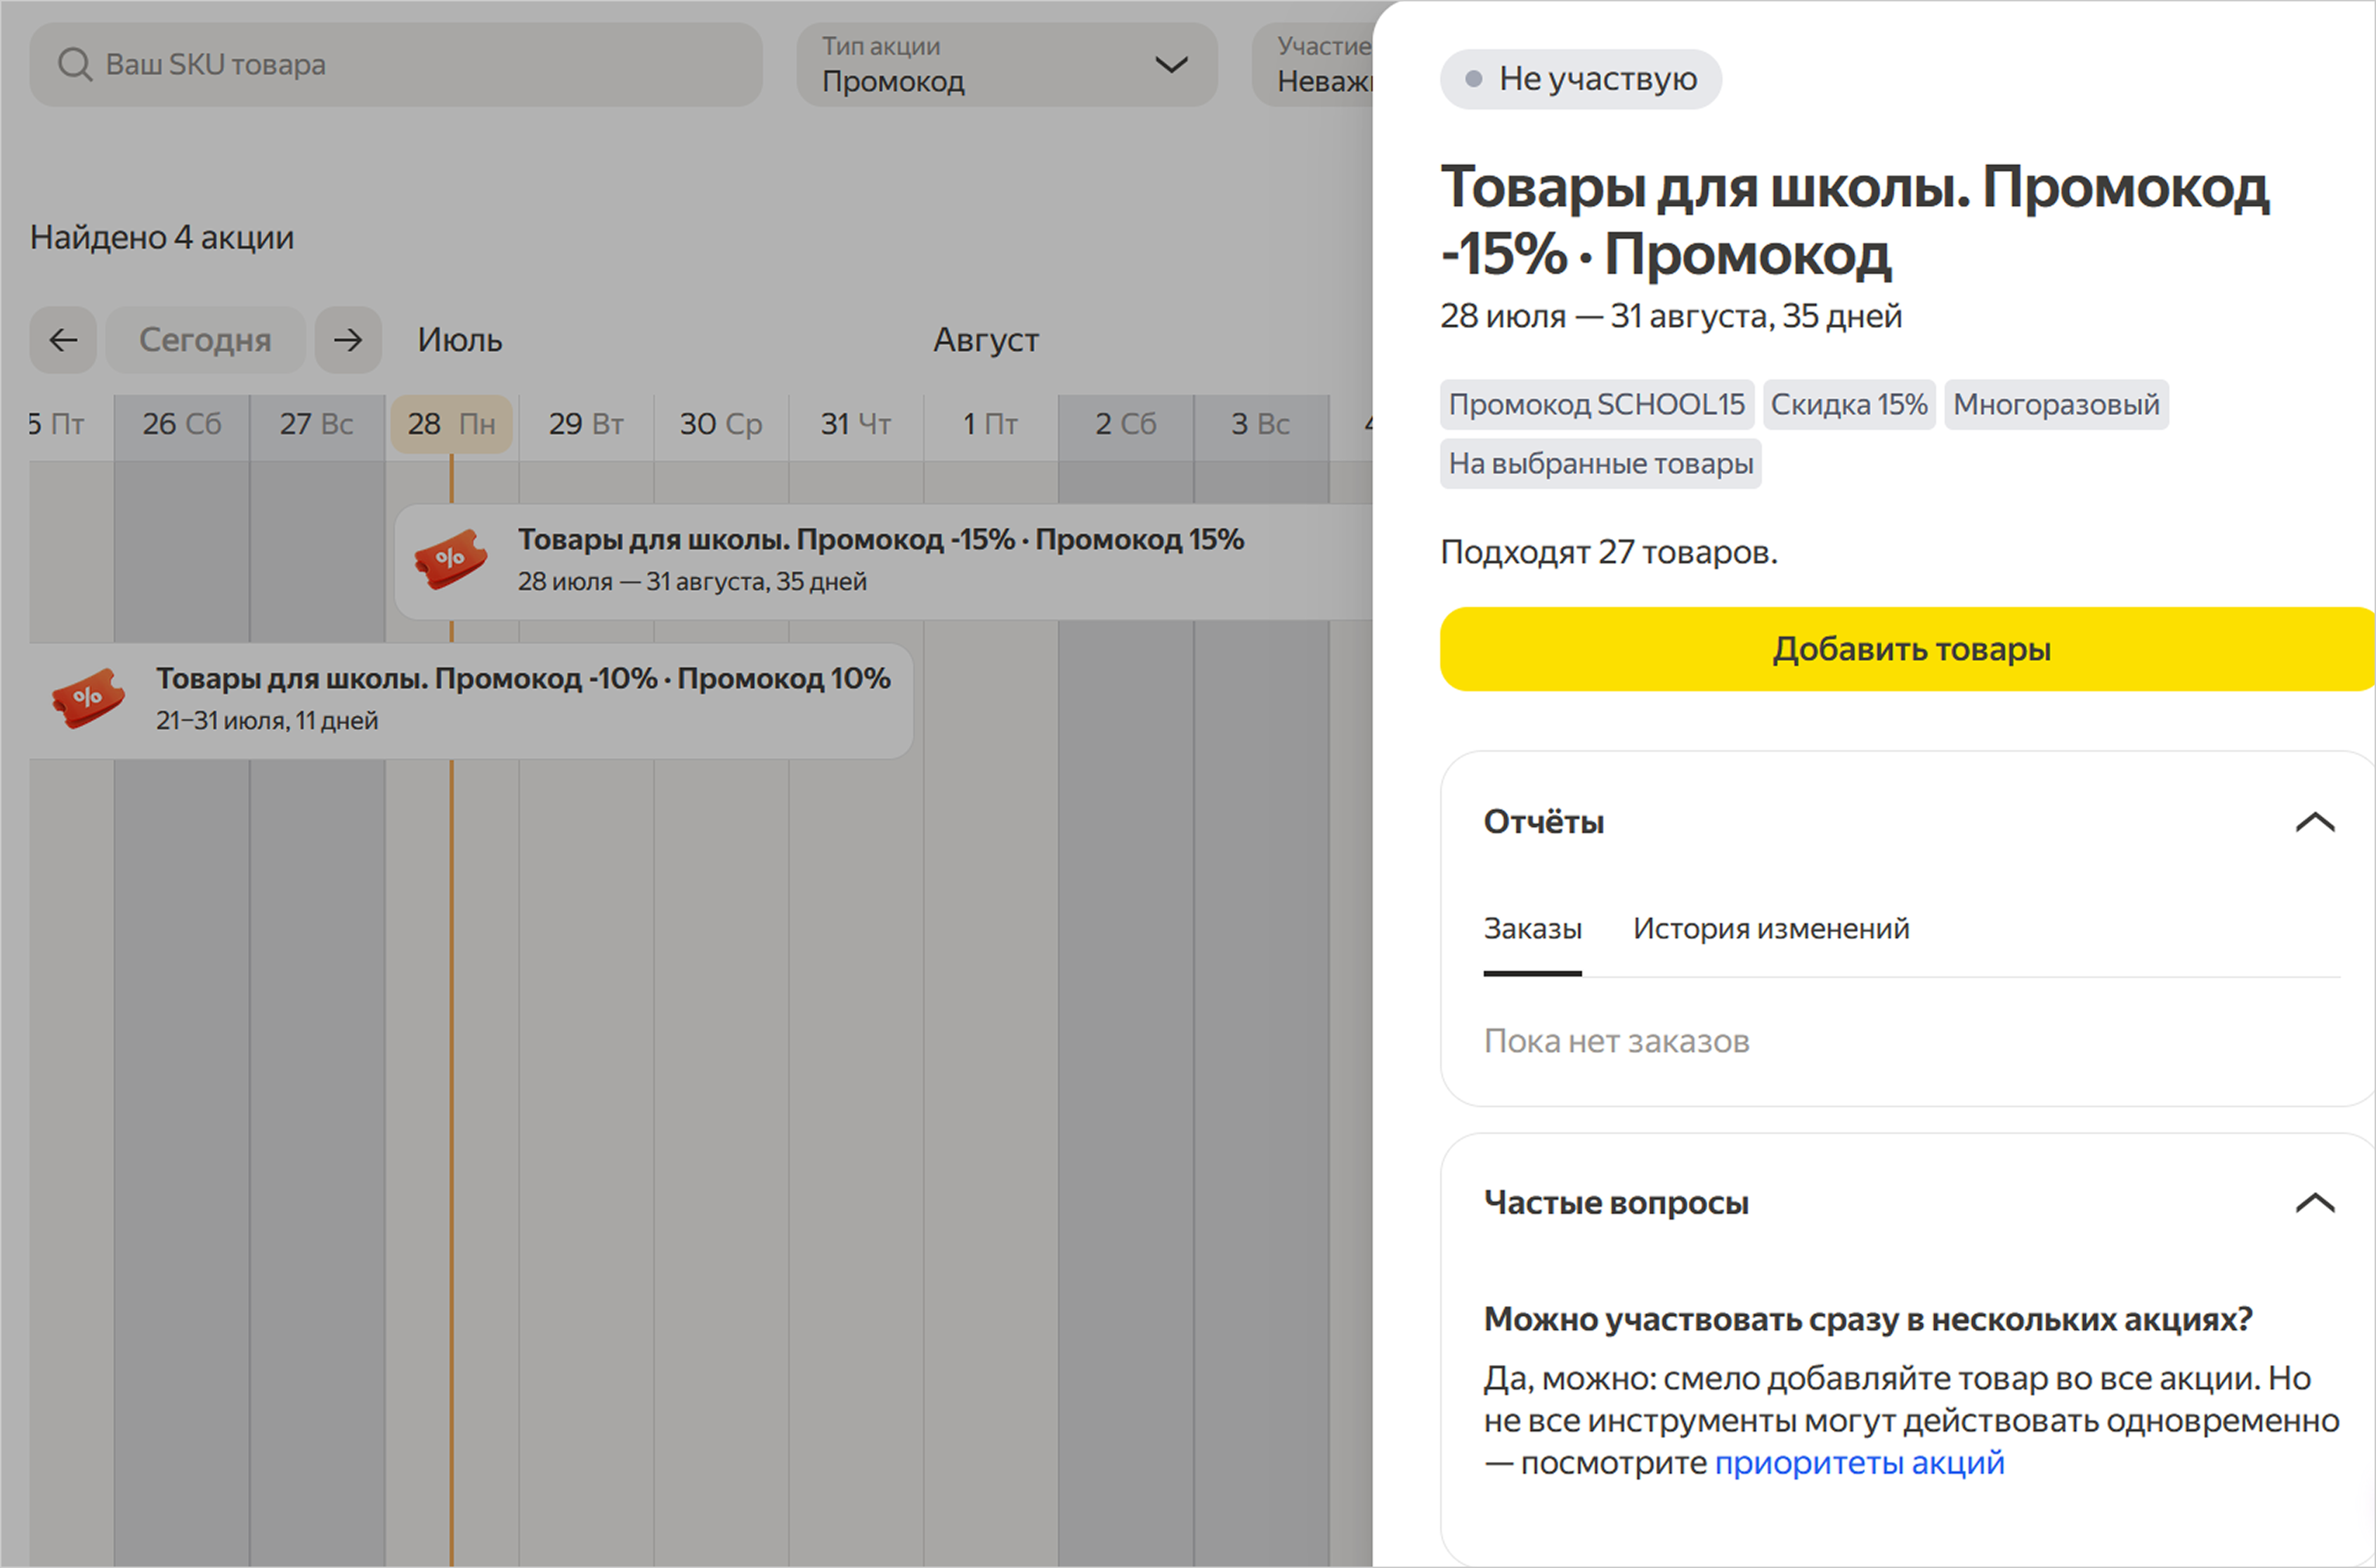Open Товары для школы Промокод -15% timeline bar
The width and height of the screenshot is (2376, 1568).
(880, 541)
